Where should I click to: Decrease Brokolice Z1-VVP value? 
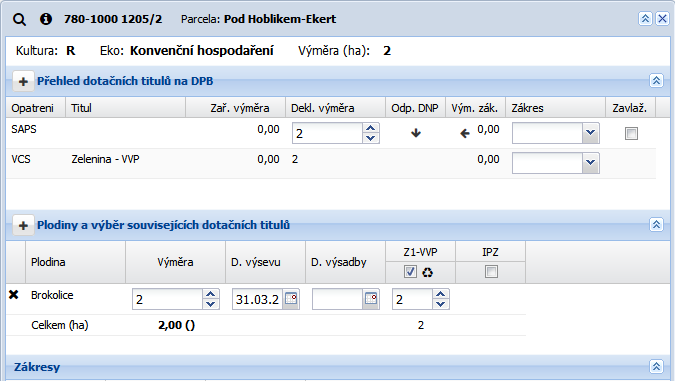[440, 304]
